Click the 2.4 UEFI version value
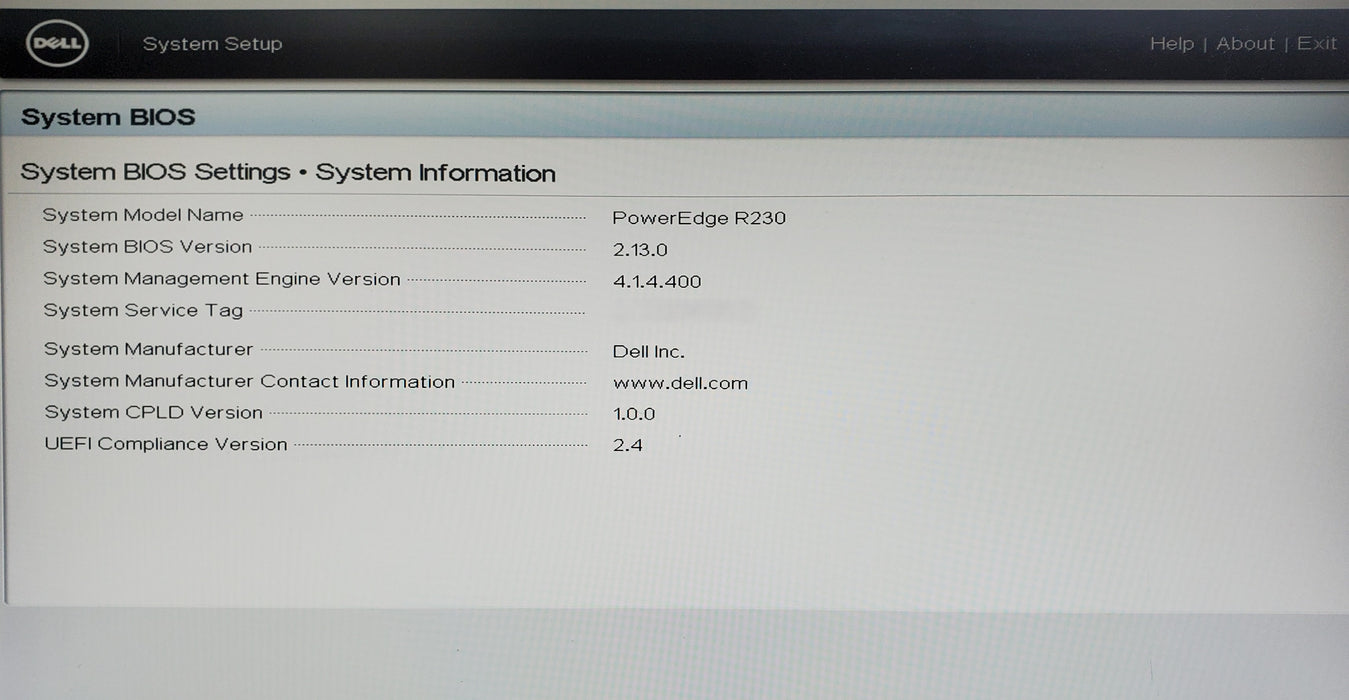Image resolution: width=1349 pixels, height=700 pixels. (x=628, y=446)
